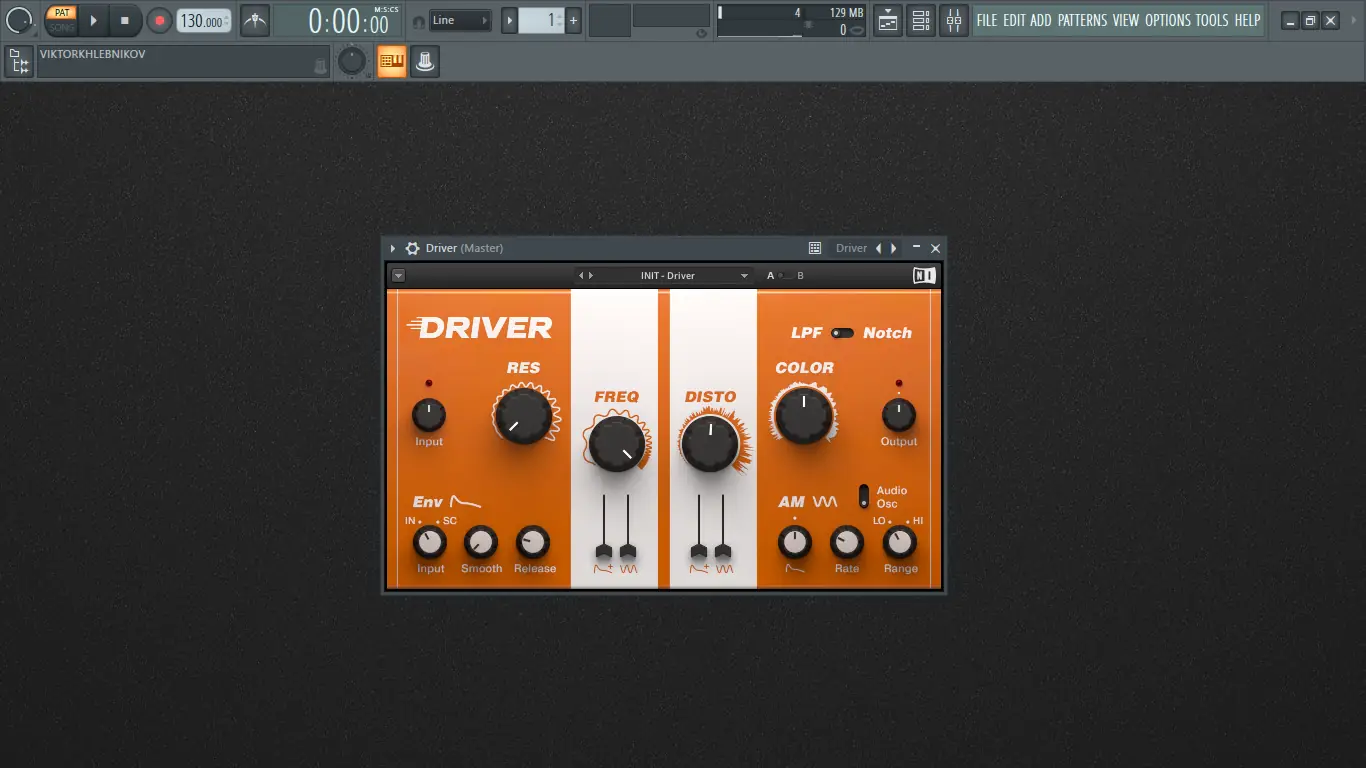Click the 130.000 tempo field
Screen dimensions: 1366x768
click(x=204, y=20)
